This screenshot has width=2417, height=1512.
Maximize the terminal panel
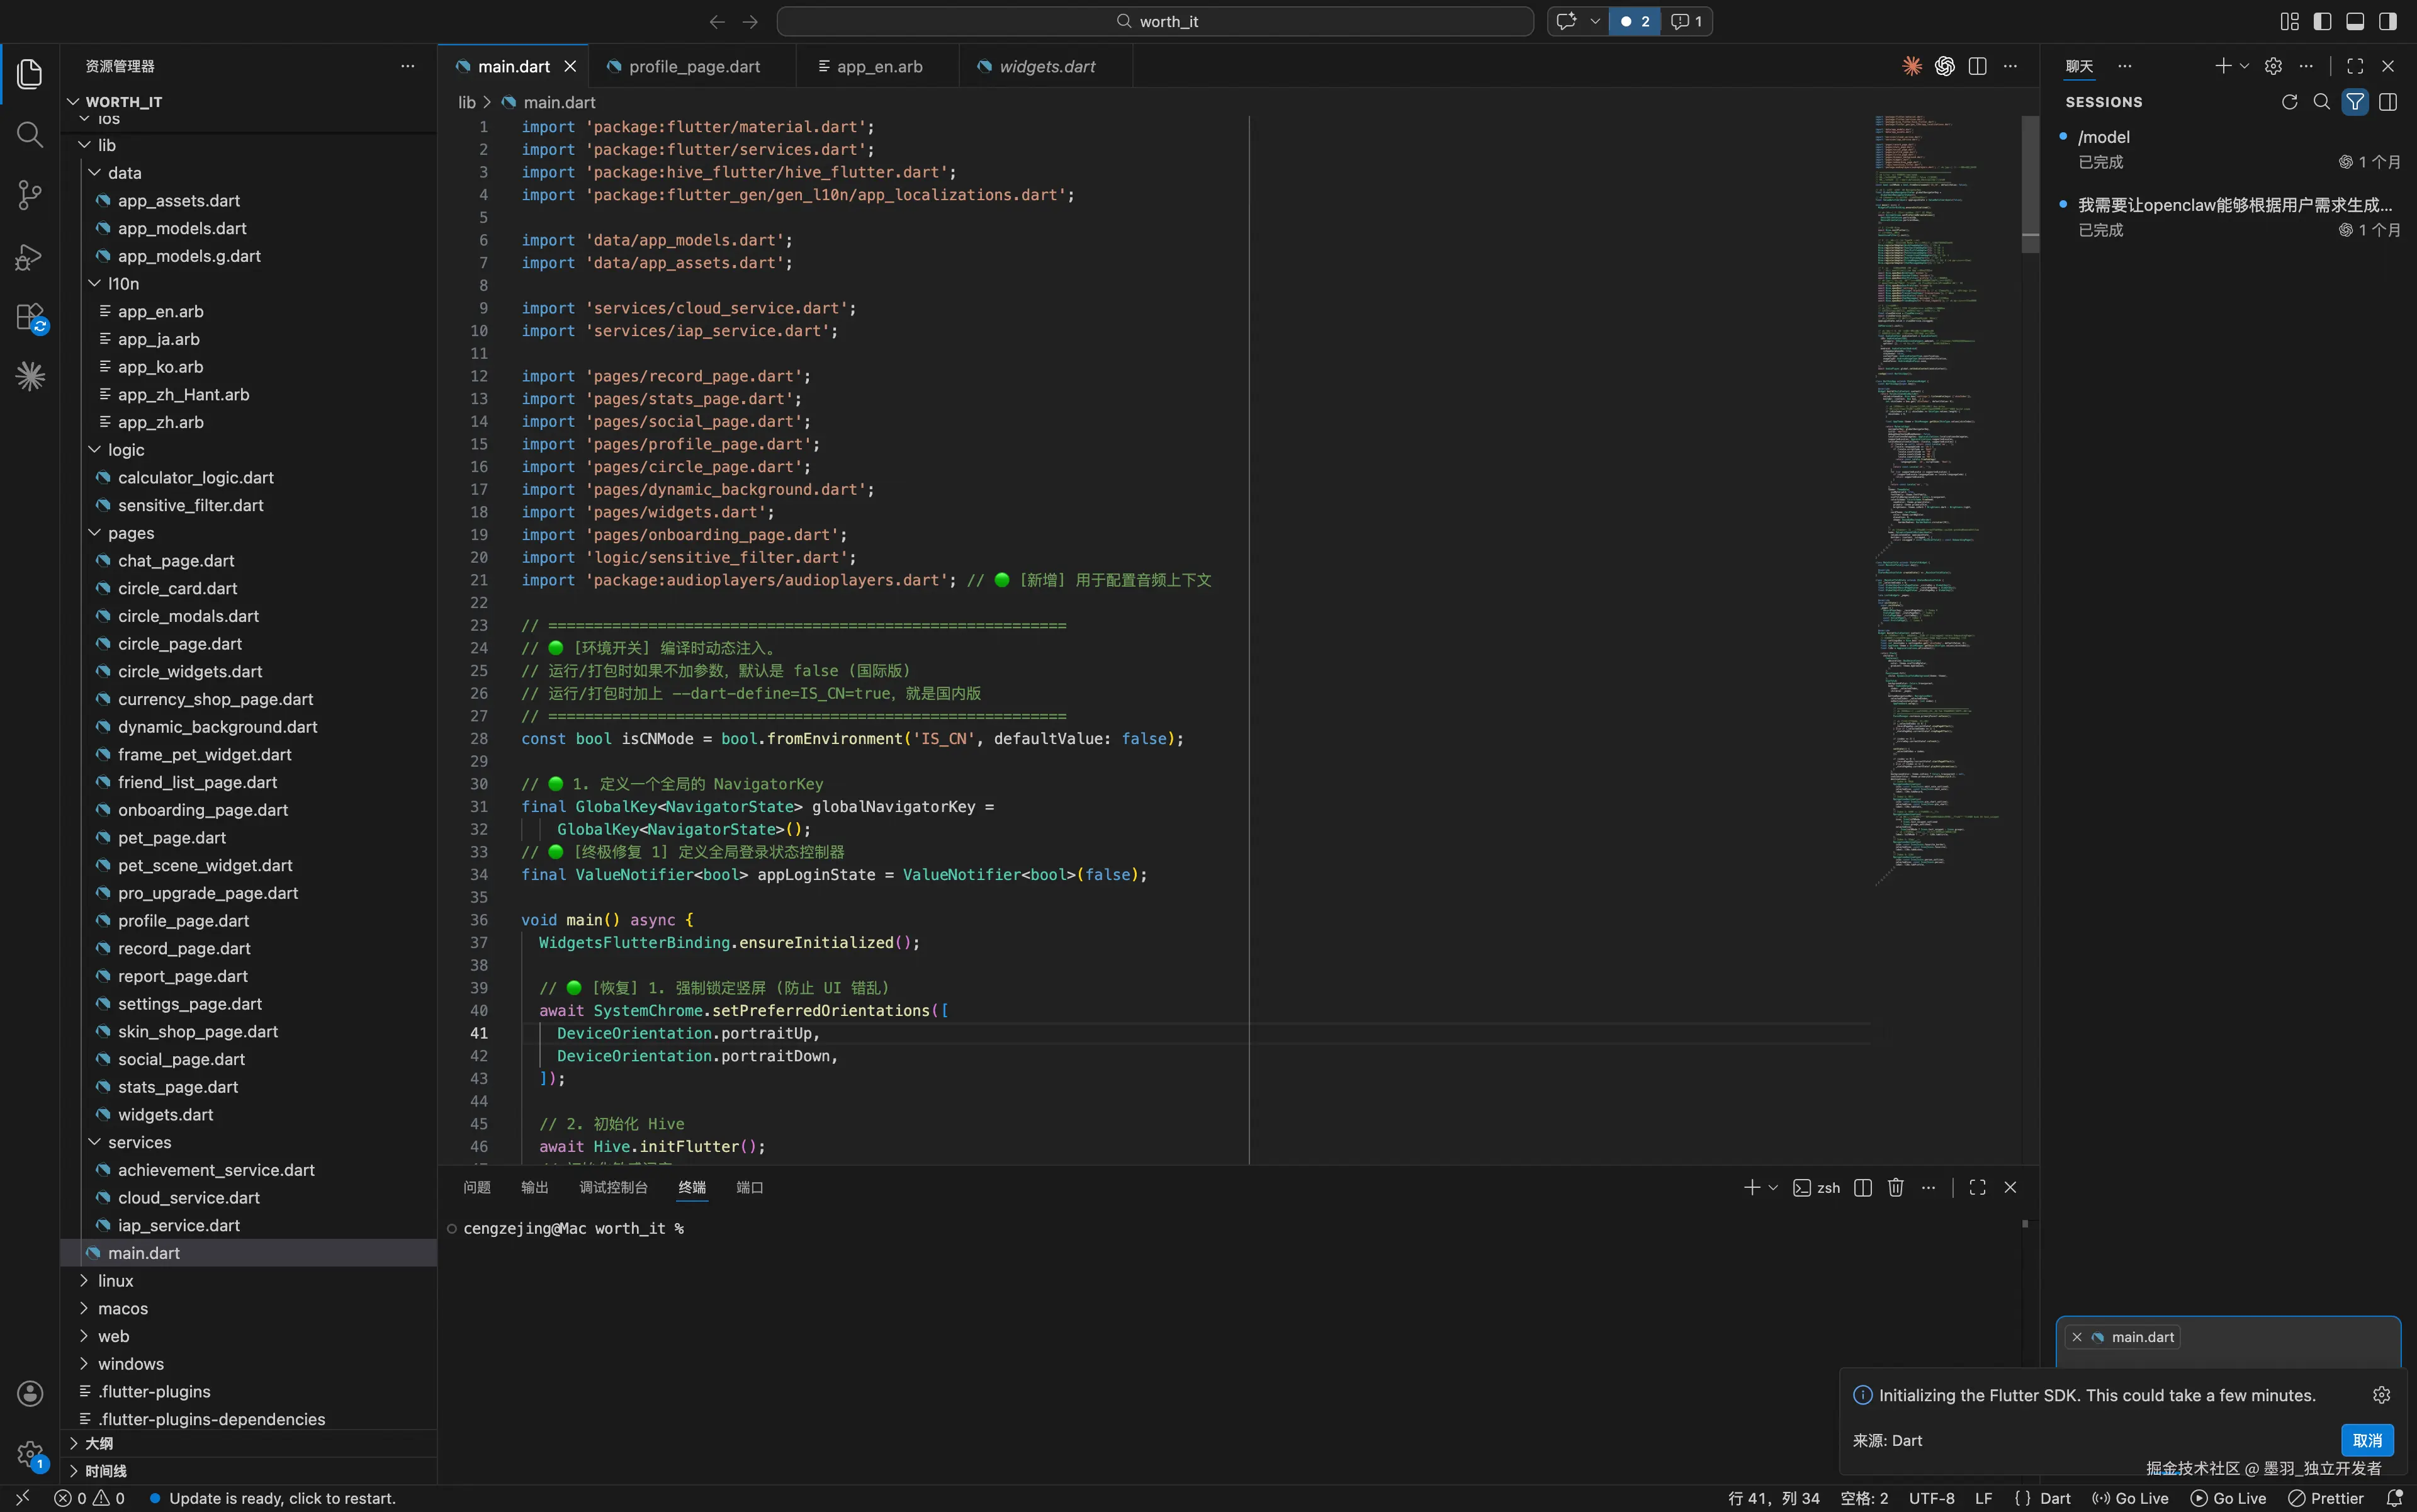point(1976,1187)
